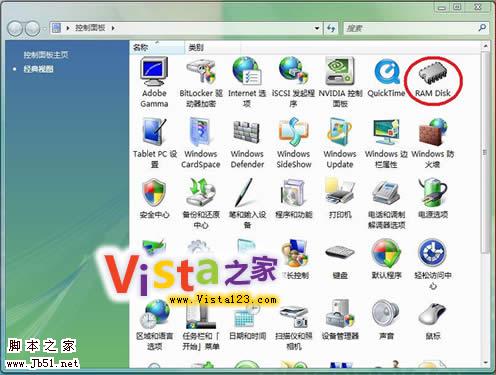Image resolution: width=496 pixels, height=375 pixels.
Task: Open 任务栏和「开始」菜单 icon
Action: coord(201,315)
